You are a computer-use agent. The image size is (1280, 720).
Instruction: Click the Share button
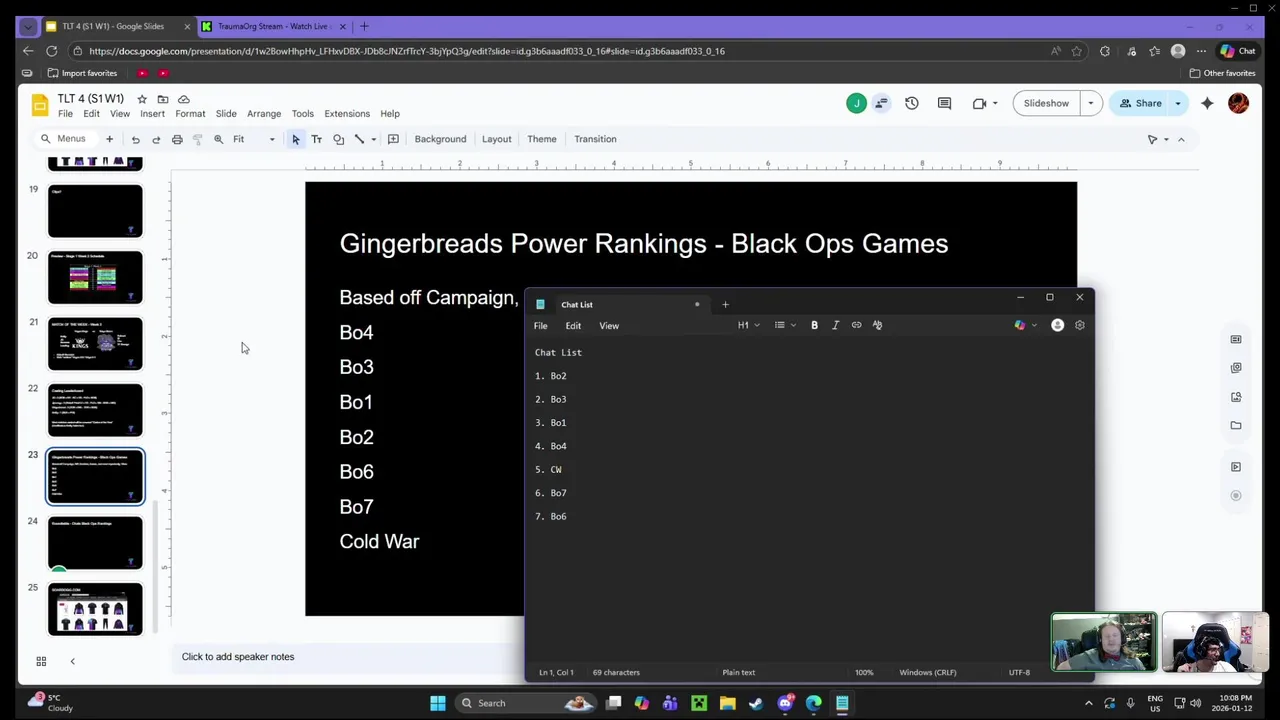1140,103
